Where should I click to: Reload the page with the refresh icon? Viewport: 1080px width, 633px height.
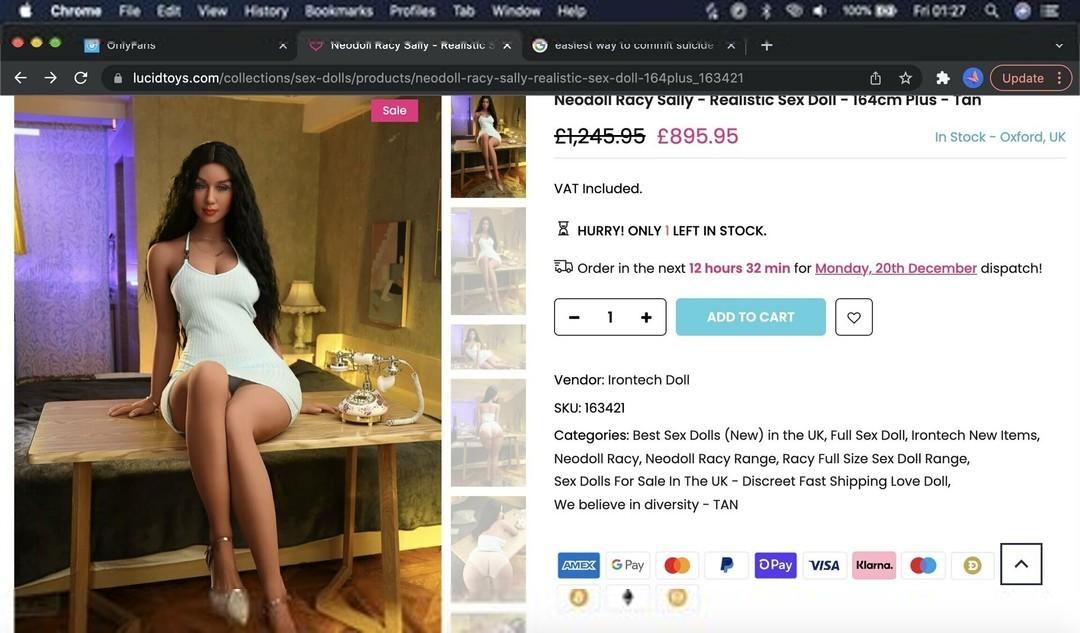point(81,78)
